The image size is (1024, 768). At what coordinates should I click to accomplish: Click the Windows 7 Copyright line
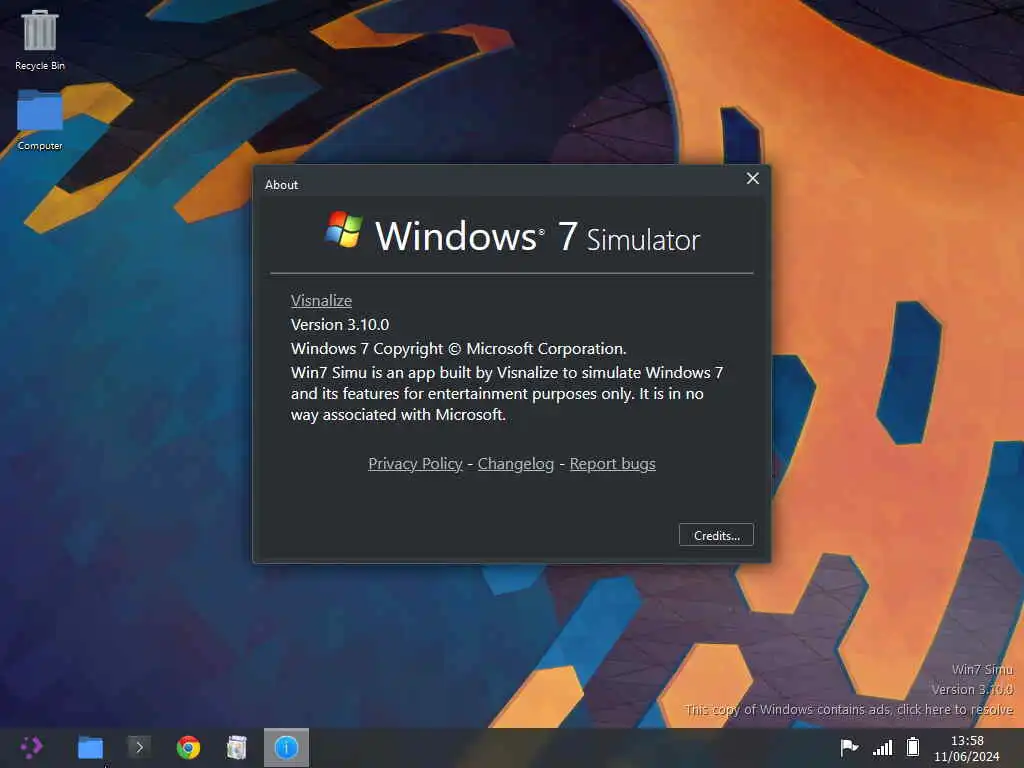[458, 349]
